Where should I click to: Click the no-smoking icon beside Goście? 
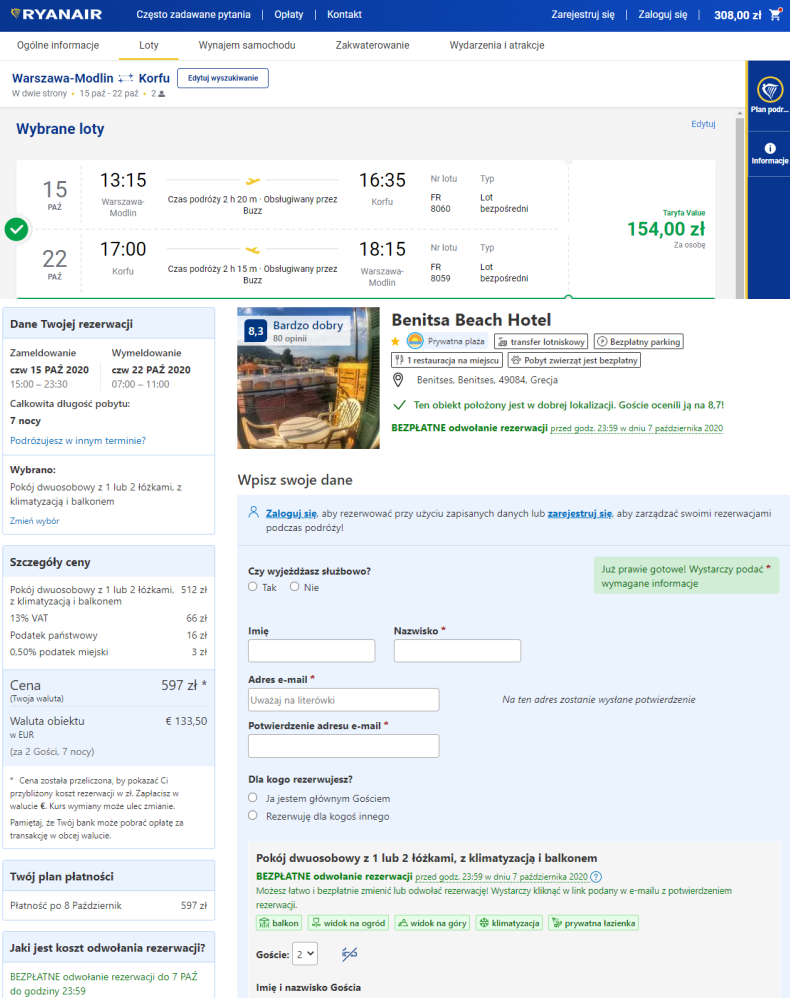coord(349,953)
